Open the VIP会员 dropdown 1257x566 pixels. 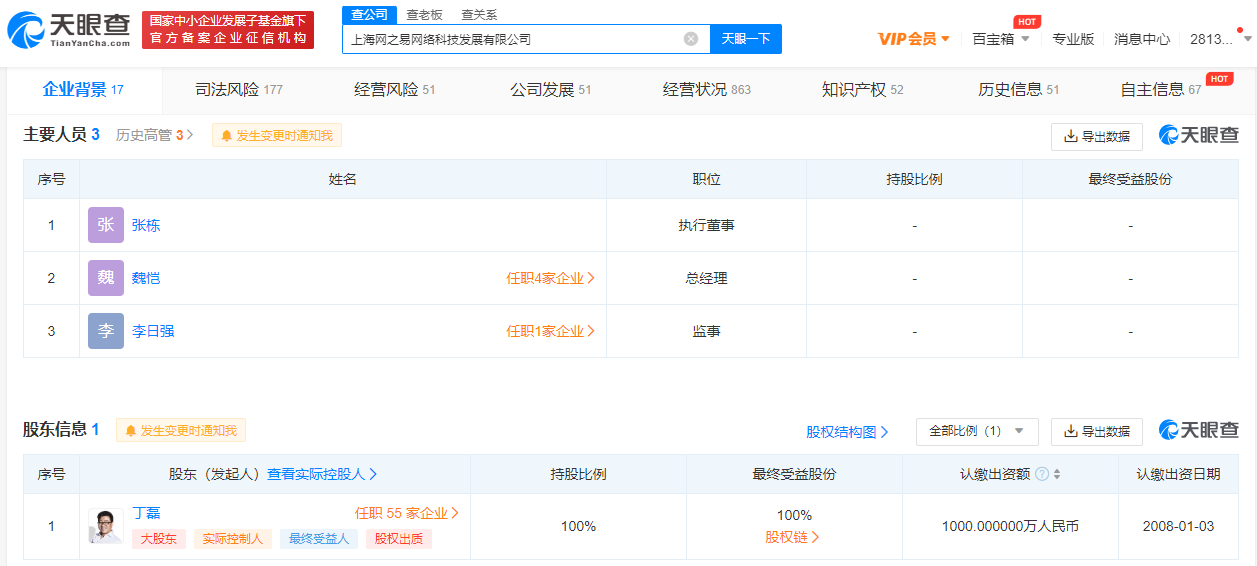point(914,39)
